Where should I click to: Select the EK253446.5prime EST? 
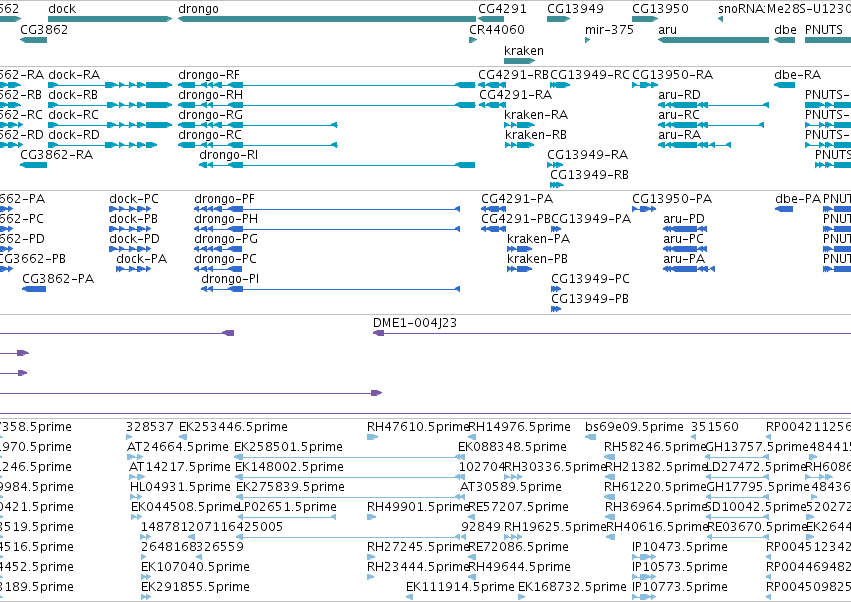tap(183, 437)
